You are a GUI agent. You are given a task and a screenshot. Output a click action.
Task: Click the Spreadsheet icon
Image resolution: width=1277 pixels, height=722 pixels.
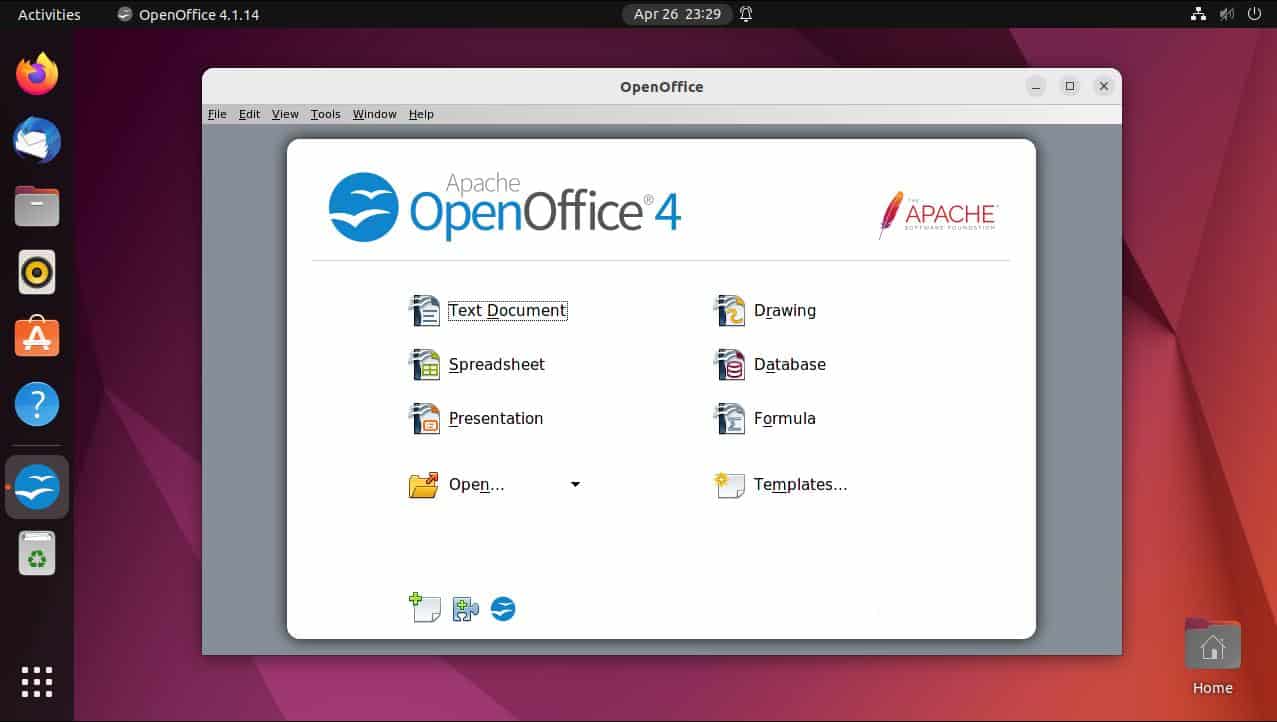click(x=424, y=364)
